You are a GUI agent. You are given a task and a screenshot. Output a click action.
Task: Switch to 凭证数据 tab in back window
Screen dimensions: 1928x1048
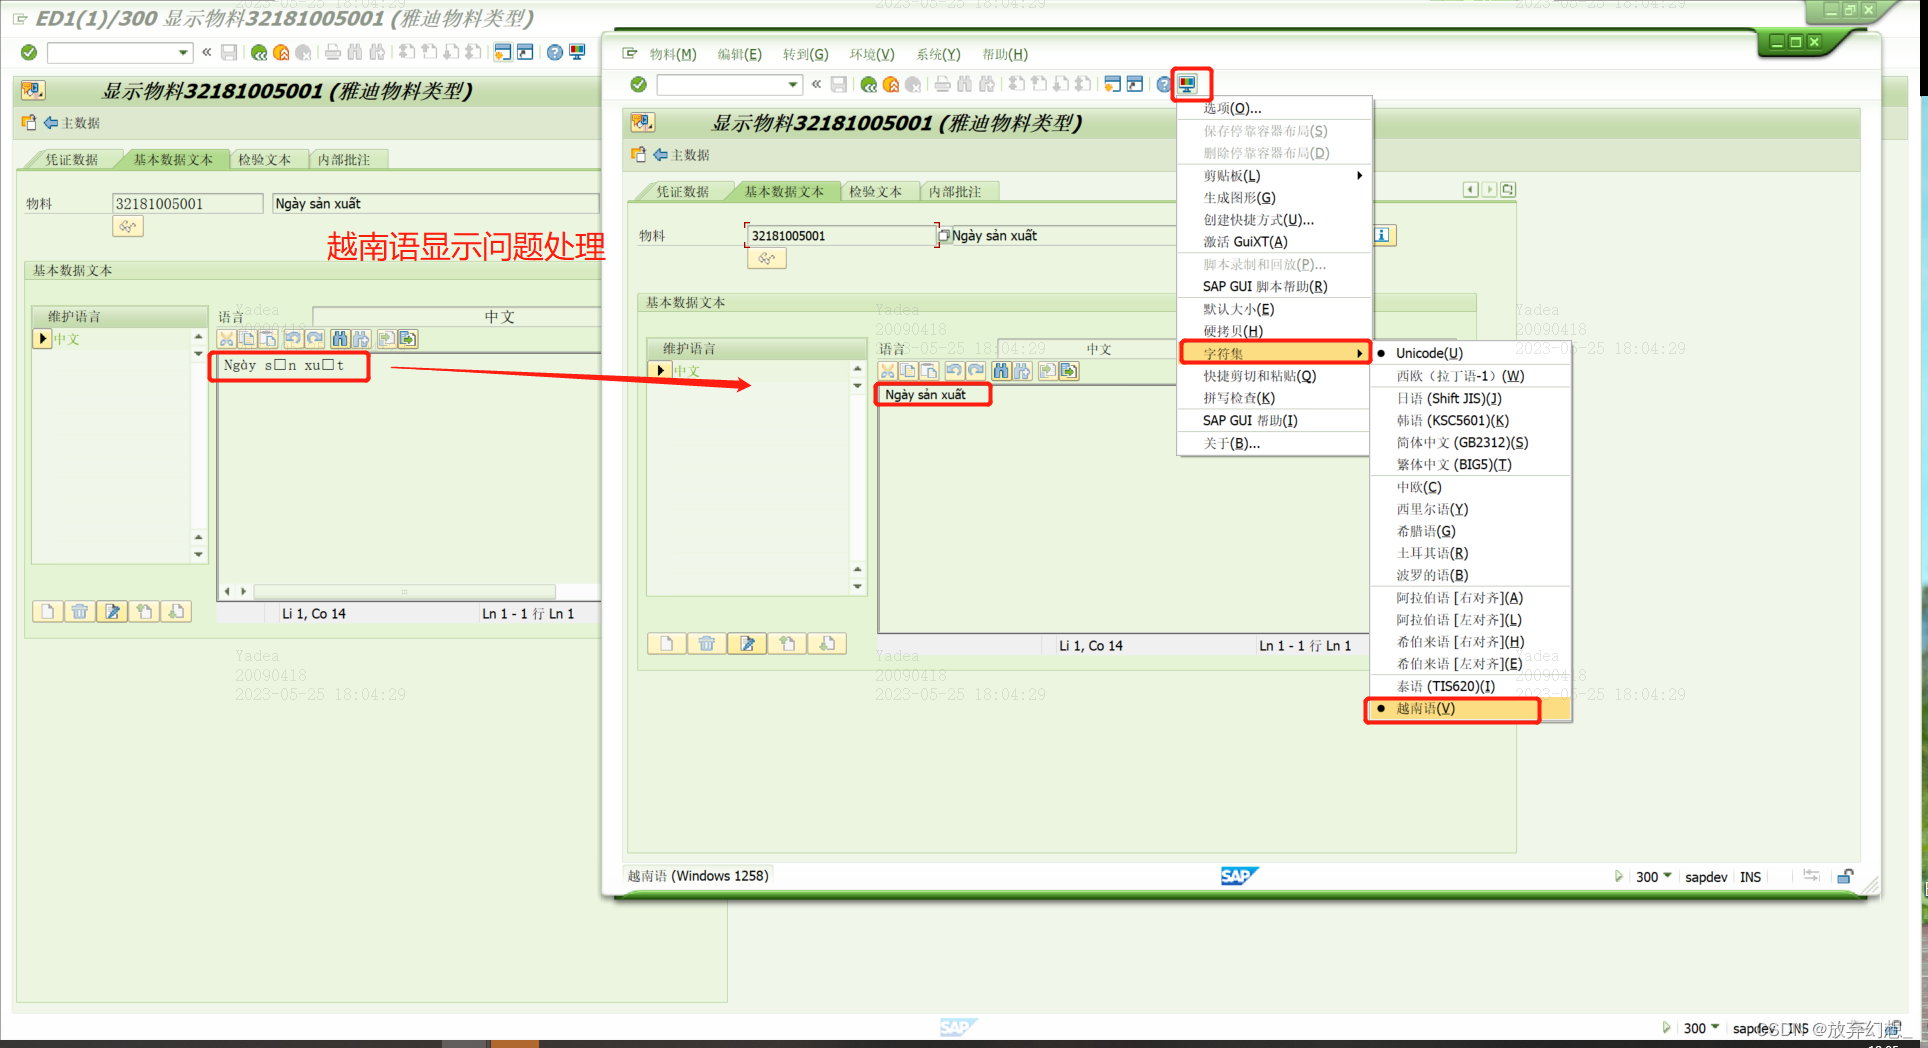click(x=71, y=159)
